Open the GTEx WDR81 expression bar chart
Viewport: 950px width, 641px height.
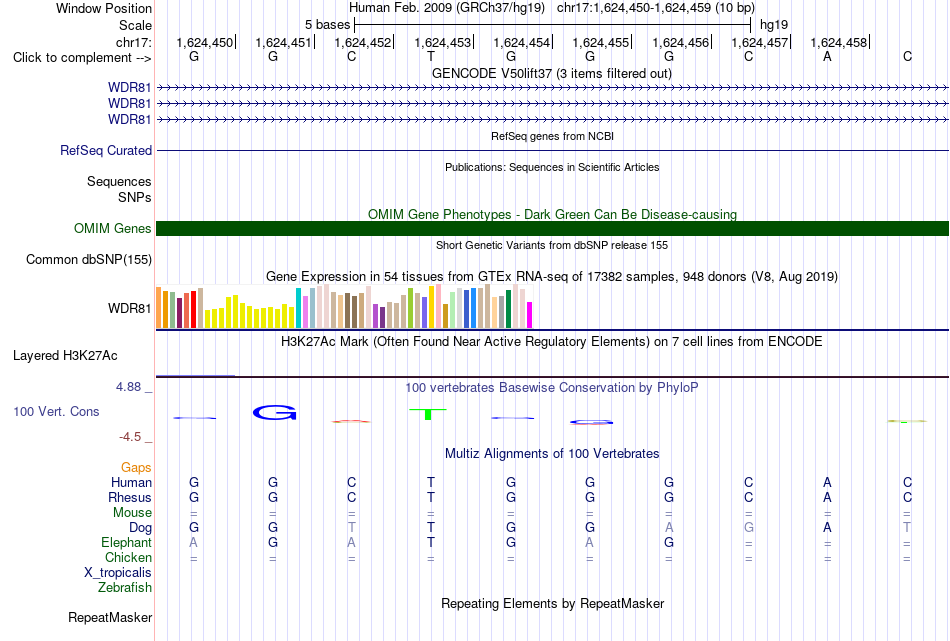(344, 307)
